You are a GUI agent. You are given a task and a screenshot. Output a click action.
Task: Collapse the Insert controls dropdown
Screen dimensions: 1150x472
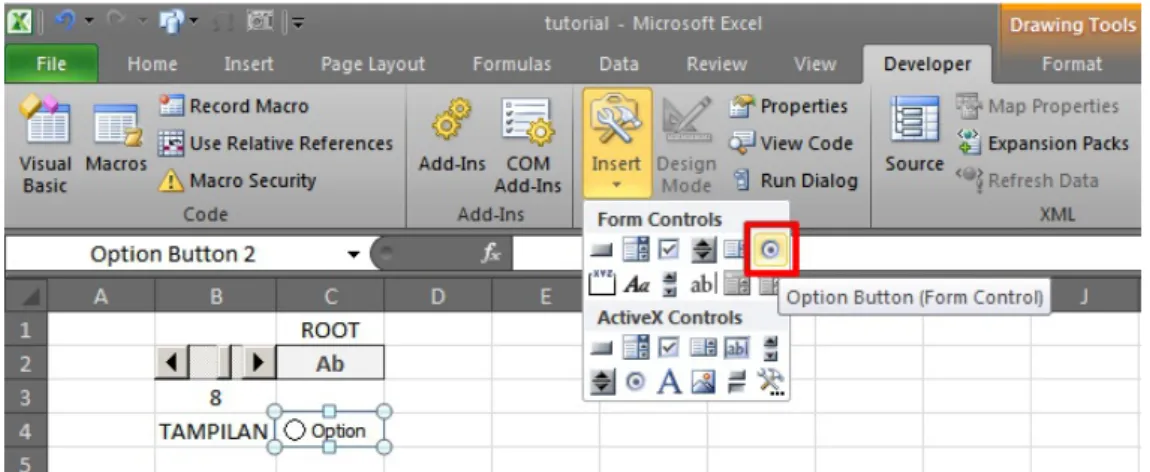coord(616,144)
